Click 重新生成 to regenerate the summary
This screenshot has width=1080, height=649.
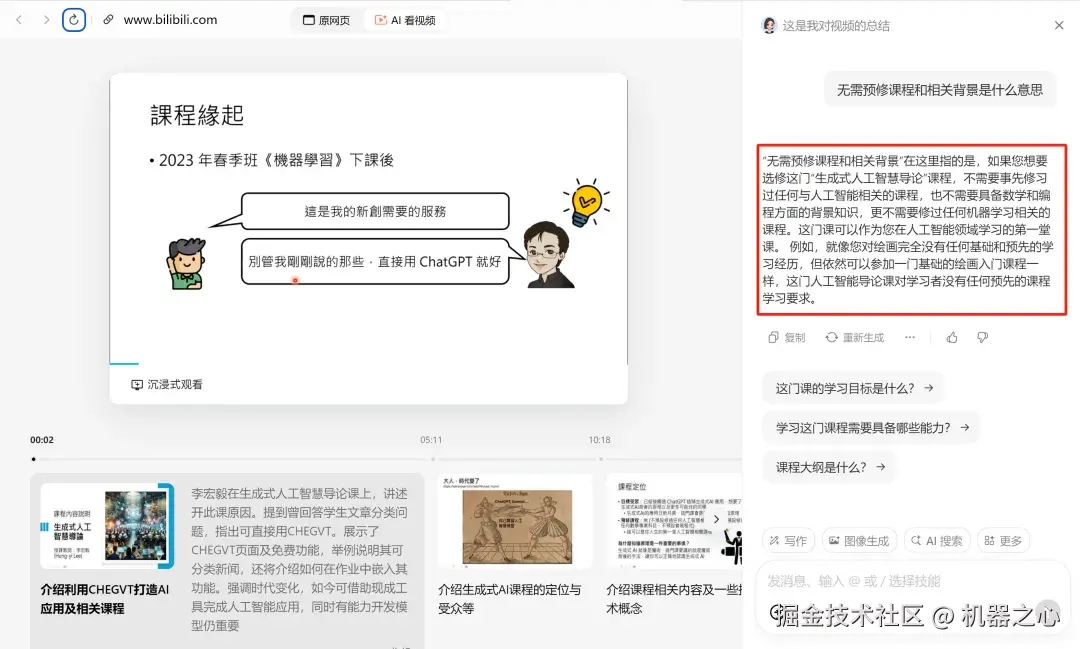[856, 337]
